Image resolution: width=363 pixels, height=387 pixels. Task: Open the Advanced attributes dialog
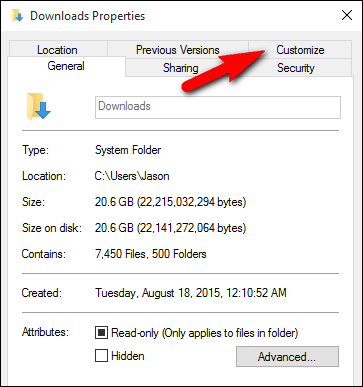coord(287,357)
